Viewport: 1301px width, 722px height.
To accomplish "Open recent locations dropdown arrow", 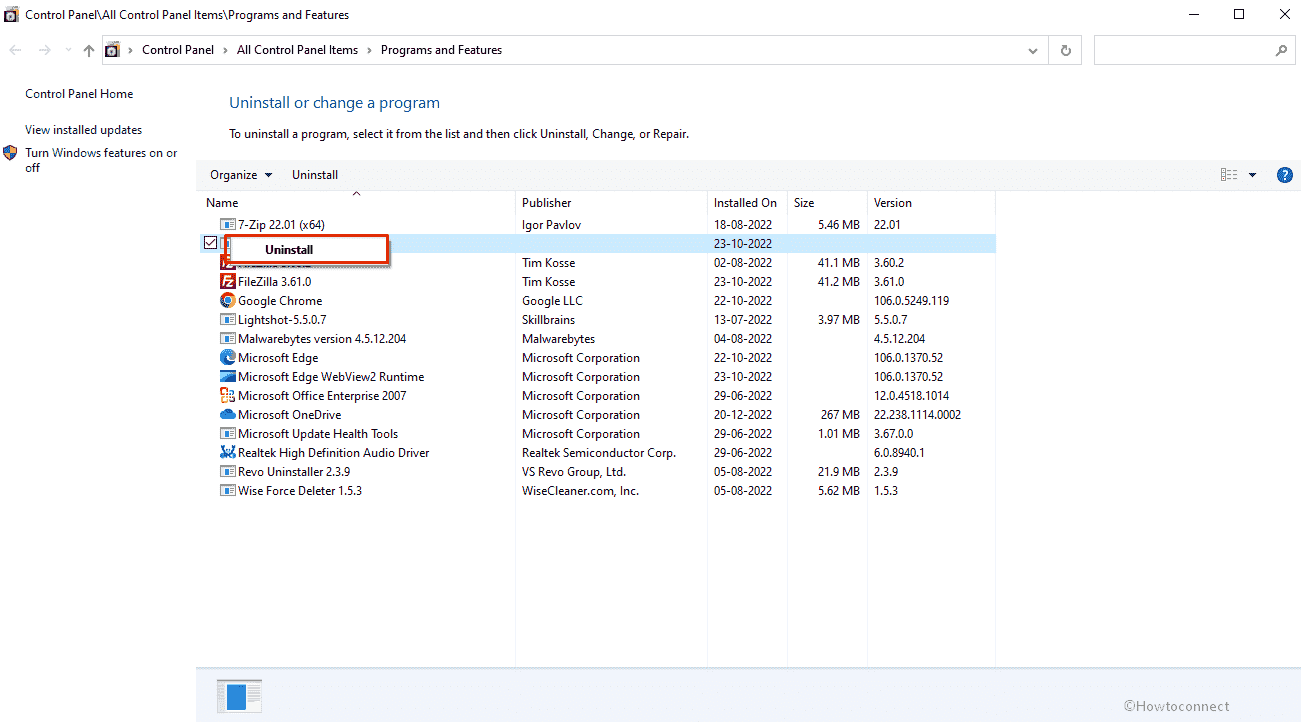I will pos(68,50).
